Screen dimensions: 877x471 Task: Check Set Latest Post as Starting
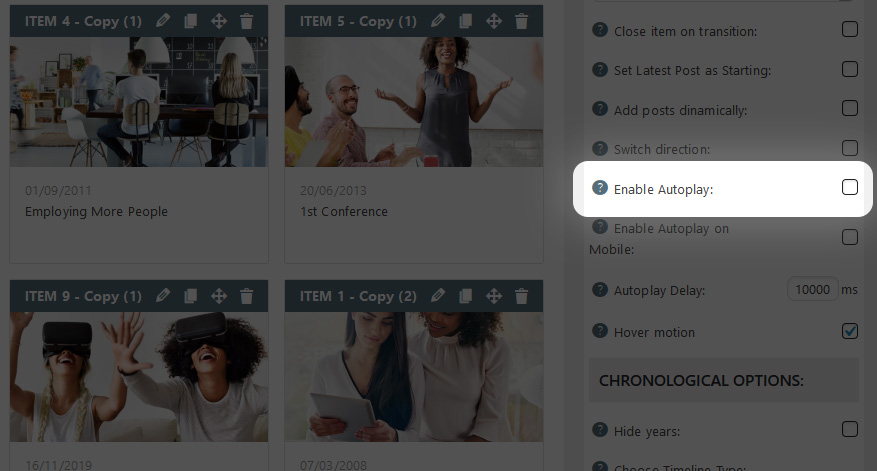(850, 69)
